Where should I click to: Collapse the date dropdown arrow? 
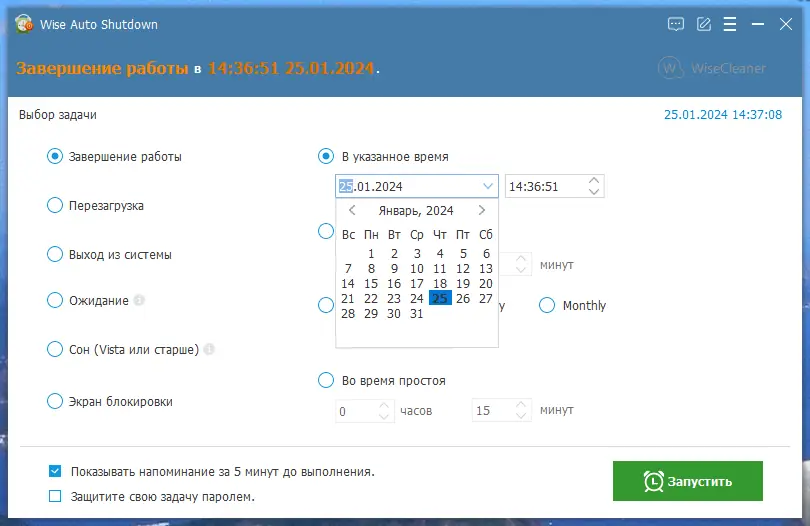click(488, 186)
